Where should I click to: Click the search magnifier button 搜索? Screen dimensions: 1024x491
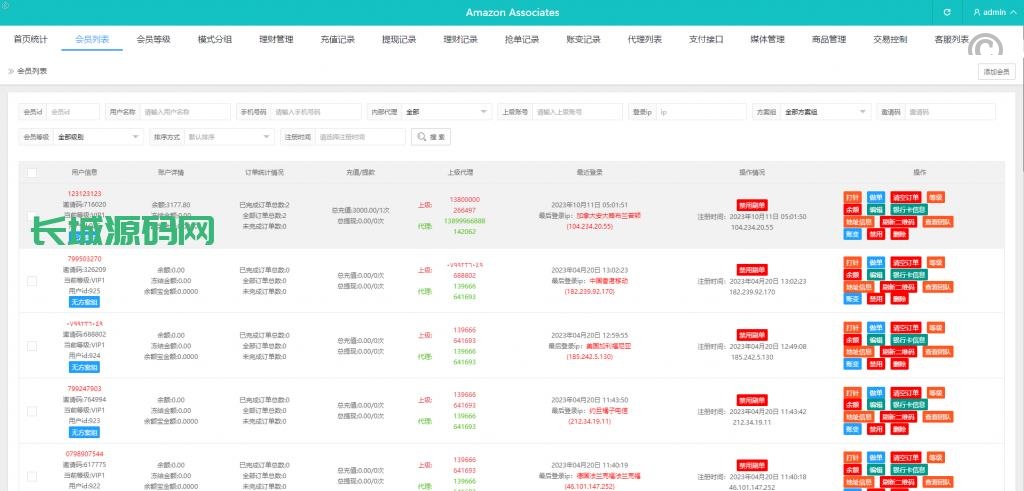pos(431,136)
